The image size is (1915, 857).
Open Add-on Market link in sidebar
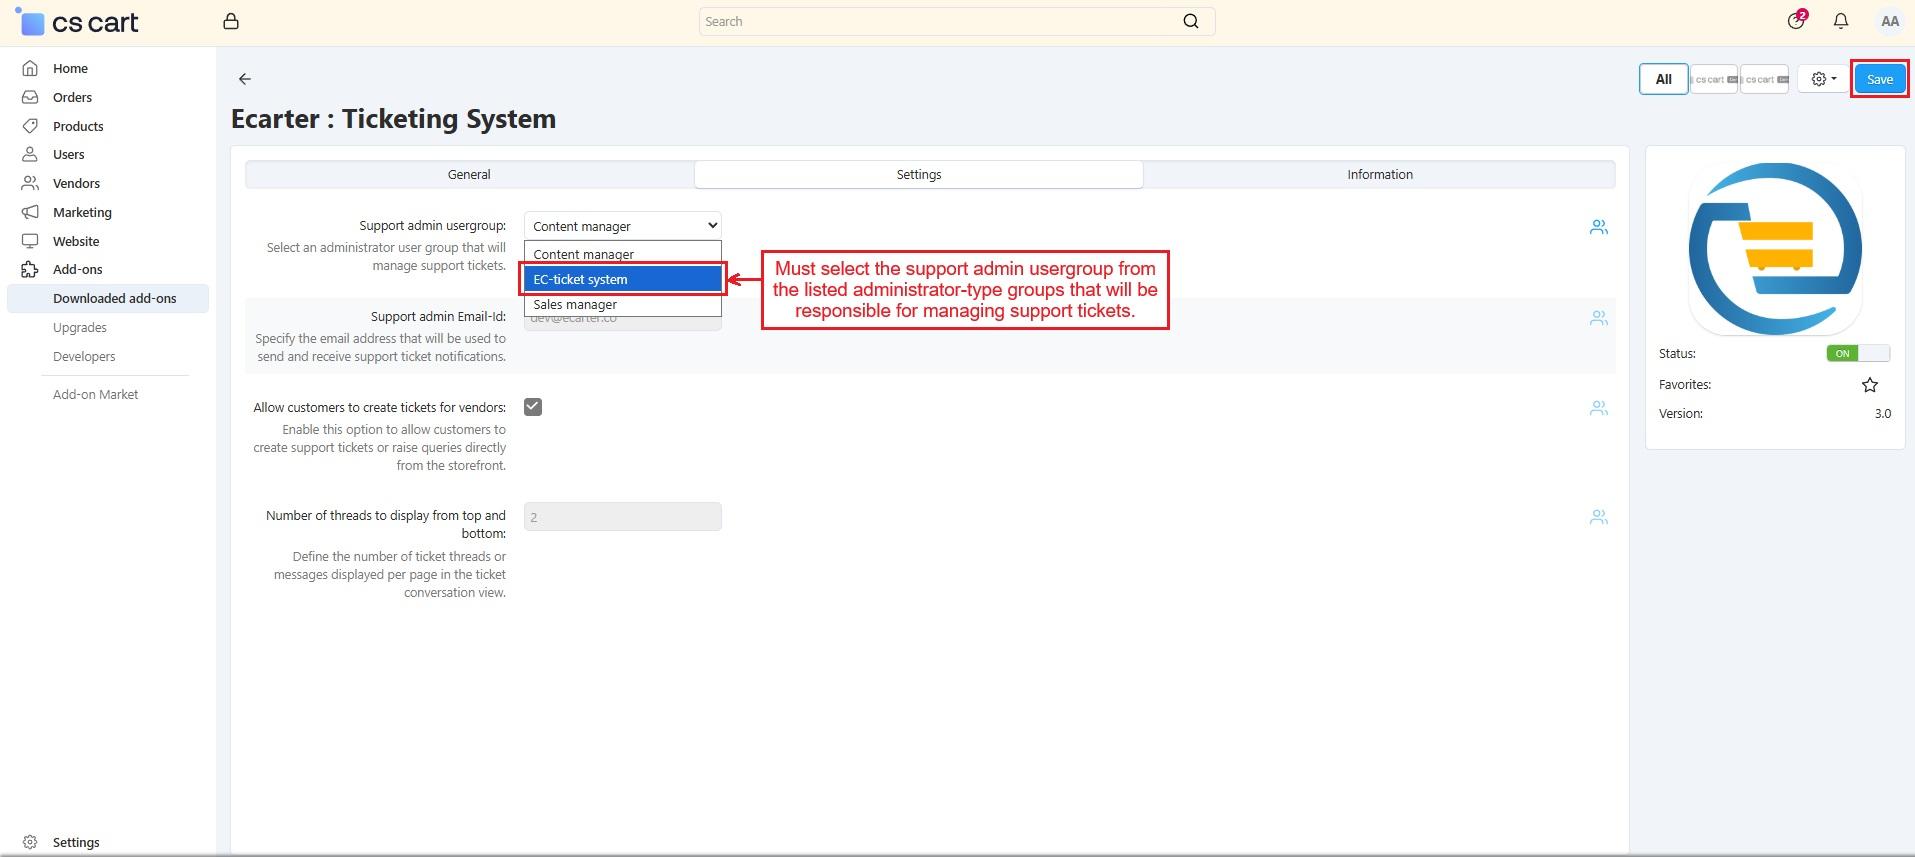[96, 394]
